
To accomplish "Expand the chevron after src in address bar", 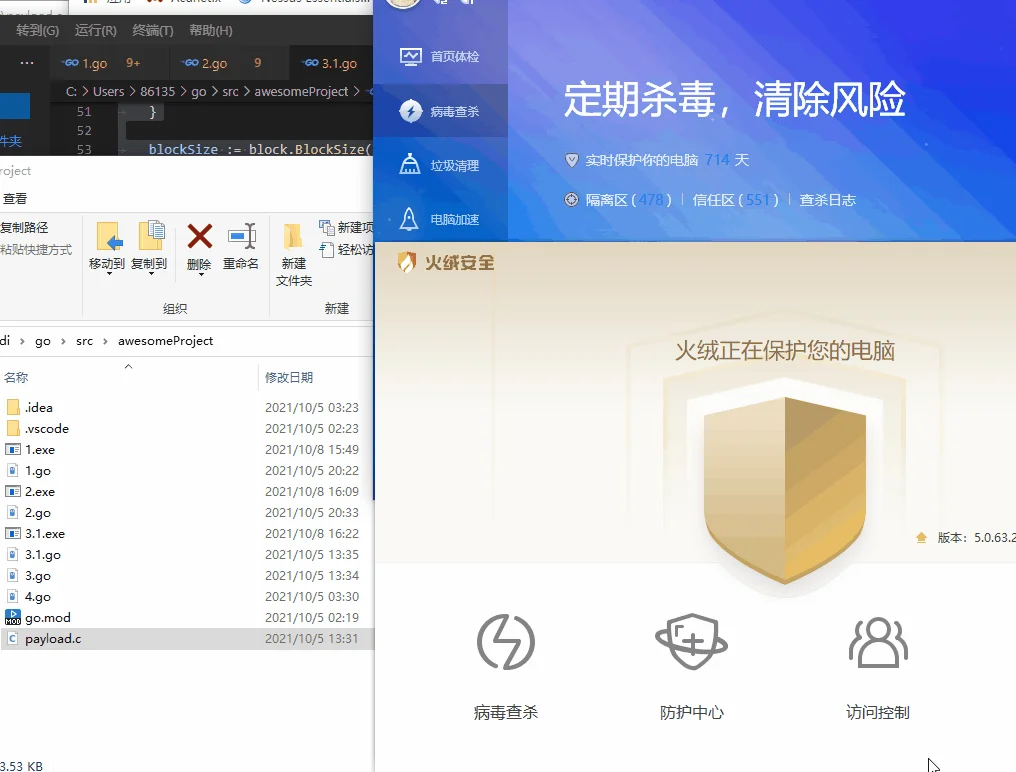I will tap(105, 341).
